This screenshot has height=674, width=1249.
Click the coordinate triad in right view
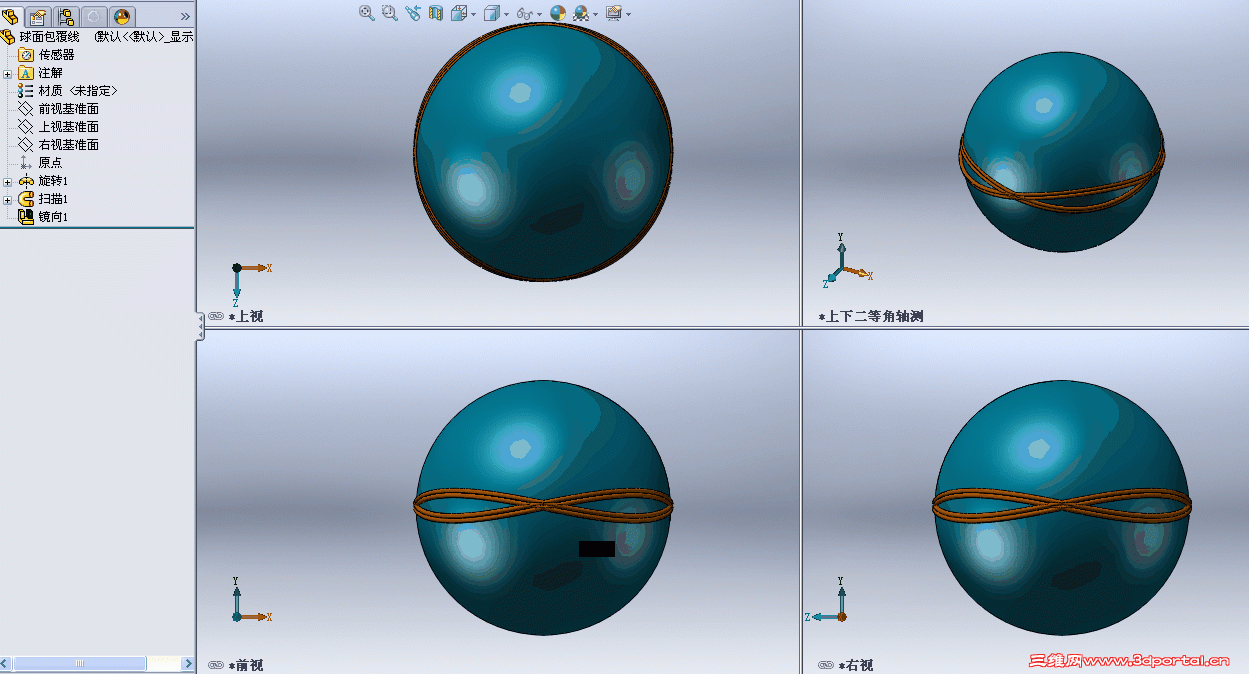(x=828, y=601)
